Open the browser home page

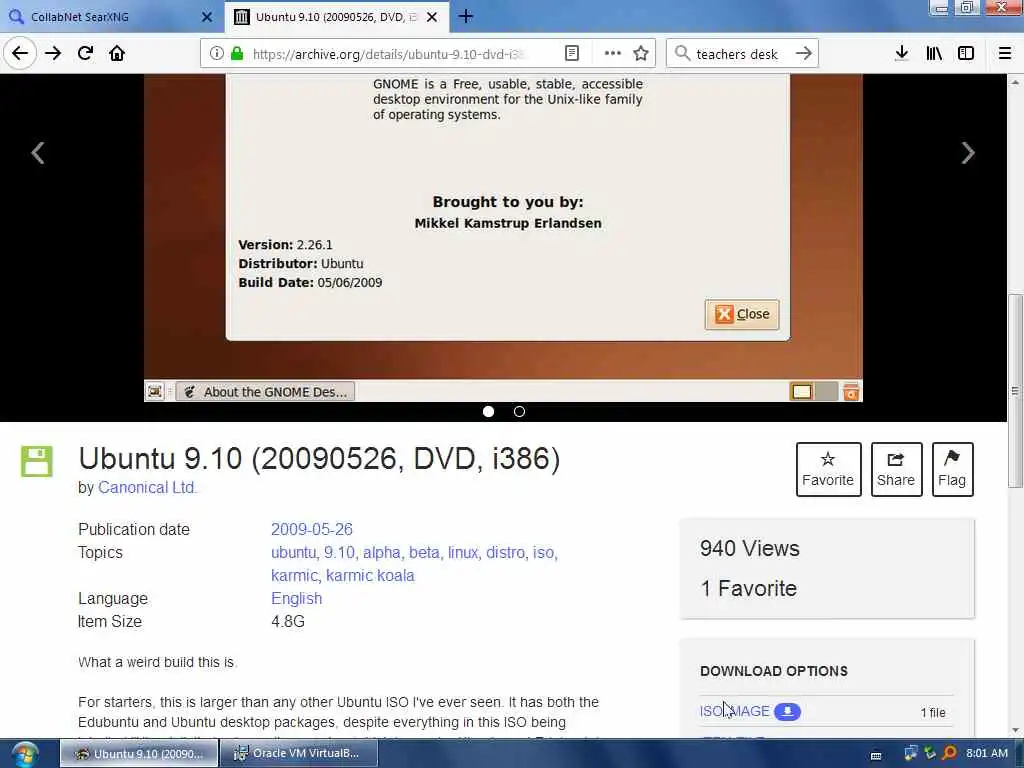point(117,54)
